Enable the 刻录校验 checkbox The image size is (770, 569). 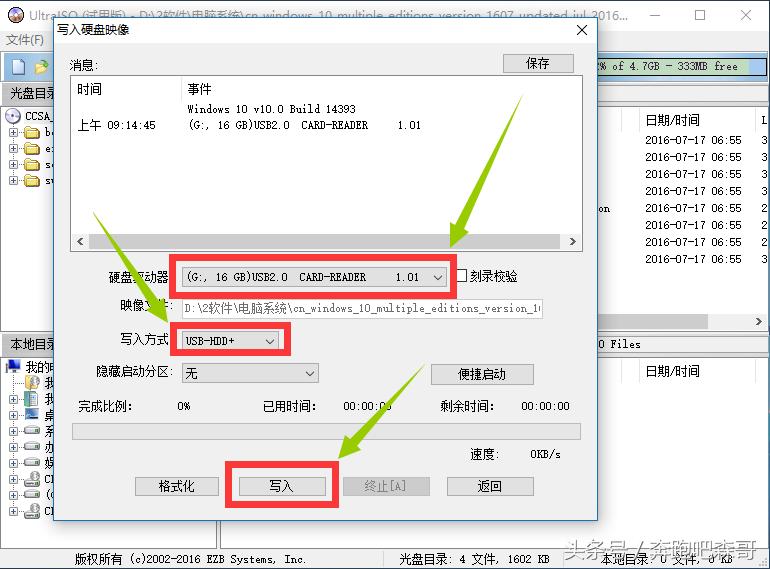coord(462,275)
